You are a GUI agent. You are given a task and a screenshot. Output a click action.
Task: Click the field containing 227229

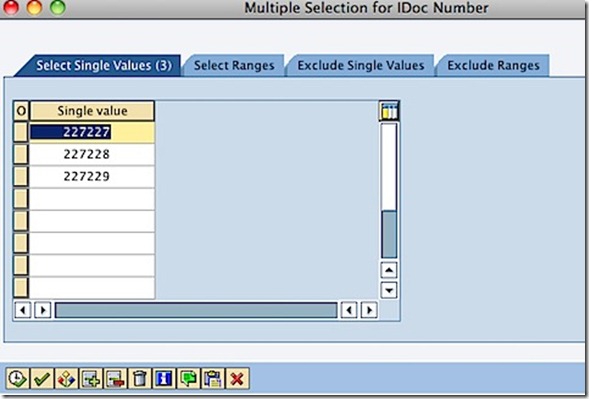pyautogui.click(x=92, y=177)
